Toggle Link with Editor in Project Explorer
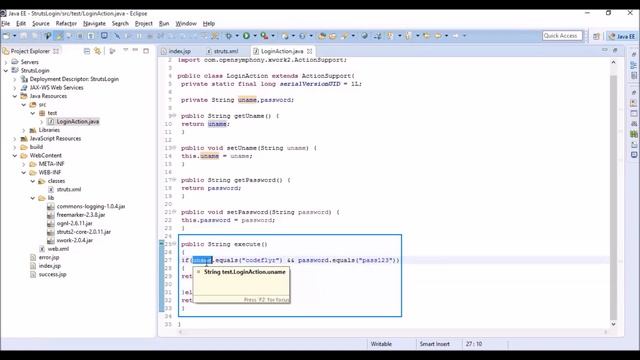The width and height of the screenshot is (640, 360). [x=98, y=51]
